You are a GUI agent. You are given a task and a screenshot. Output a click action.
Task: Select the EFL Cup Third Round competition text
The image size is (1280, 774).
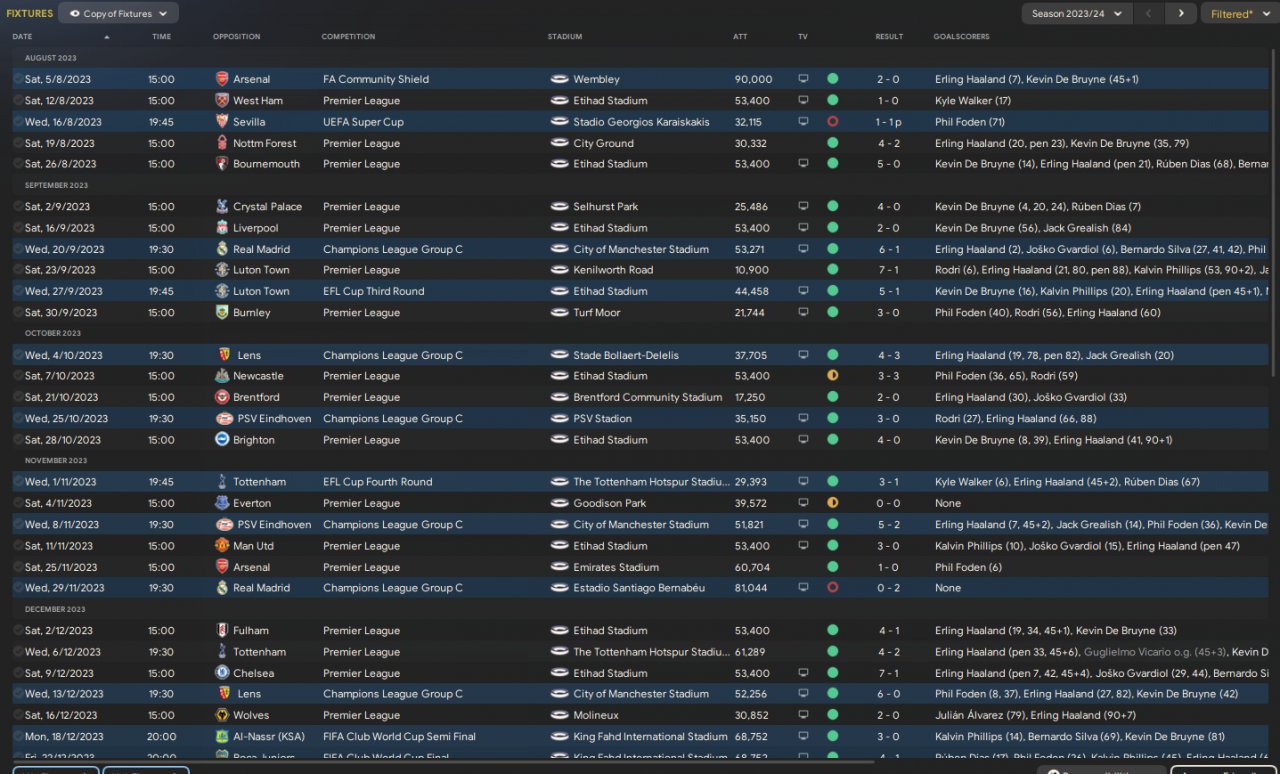pos(373,291)
